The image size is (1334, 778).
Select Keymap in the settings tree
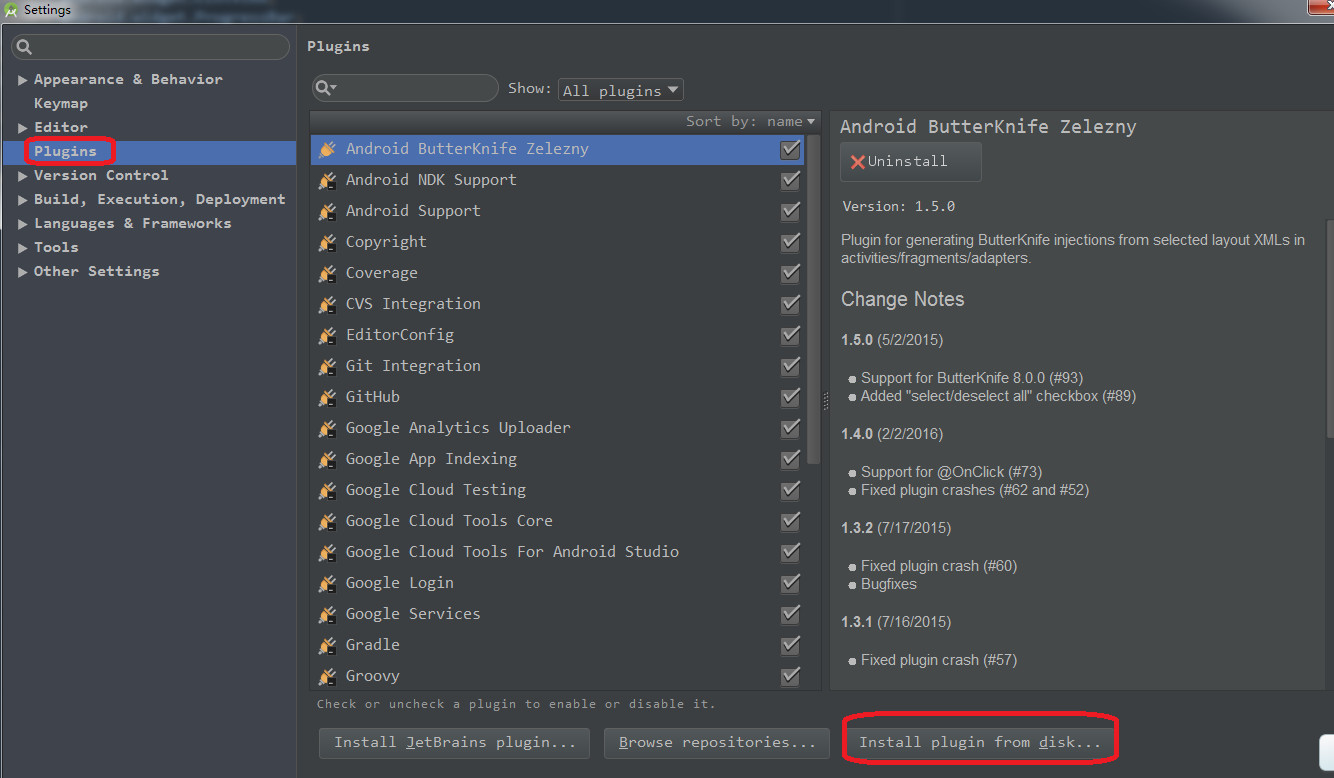[61, 104]
